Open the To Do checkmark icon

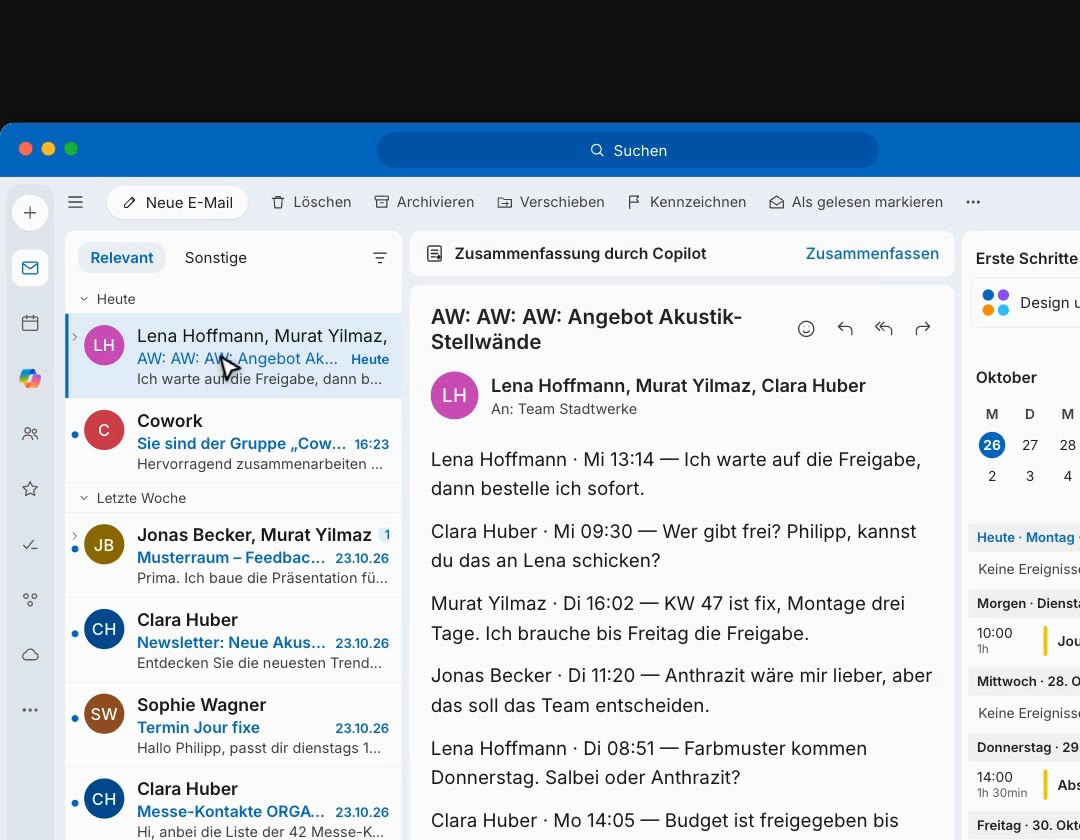click(30, 545)
